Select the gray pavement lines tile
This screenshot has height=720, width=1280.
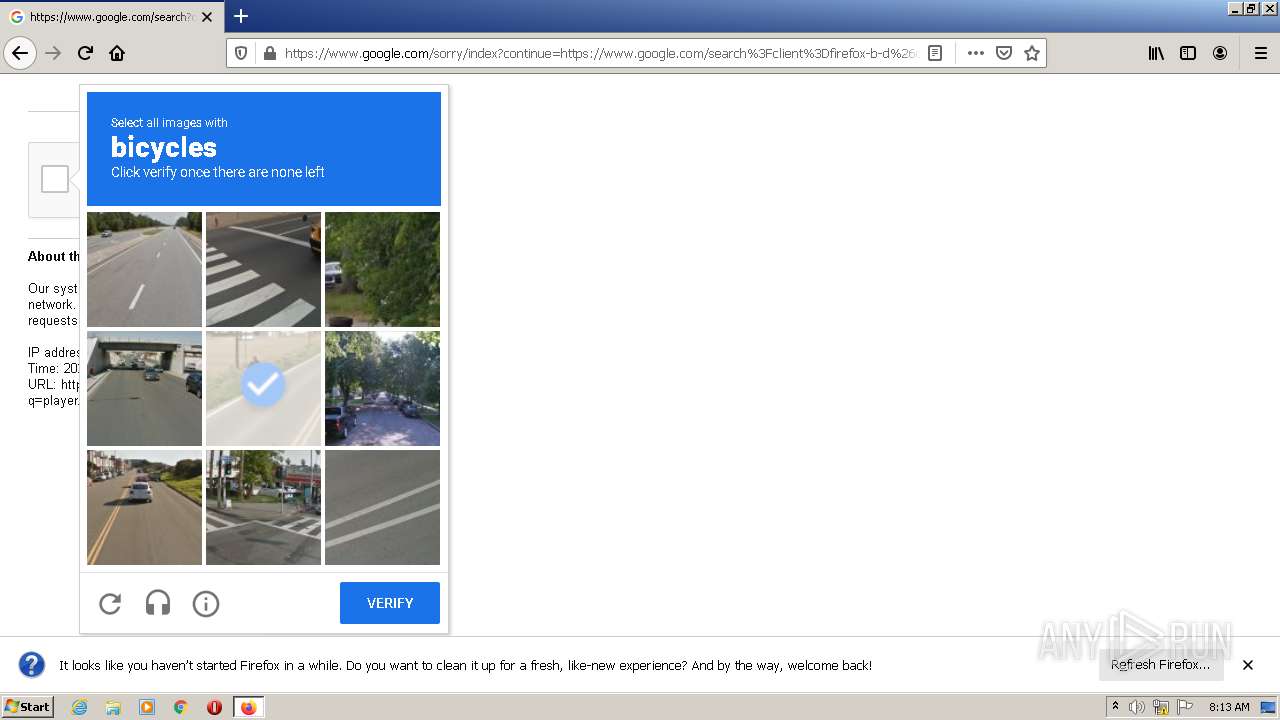(x=382, y=507)
